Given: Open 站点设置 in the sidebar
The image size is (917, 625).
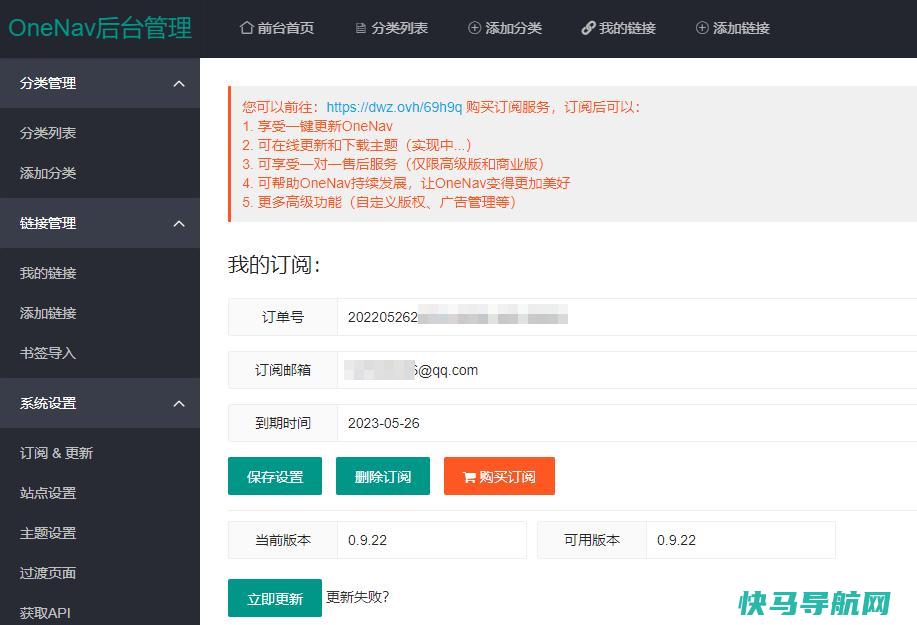Looking at the screenshot, I should (x=48, y=493).
